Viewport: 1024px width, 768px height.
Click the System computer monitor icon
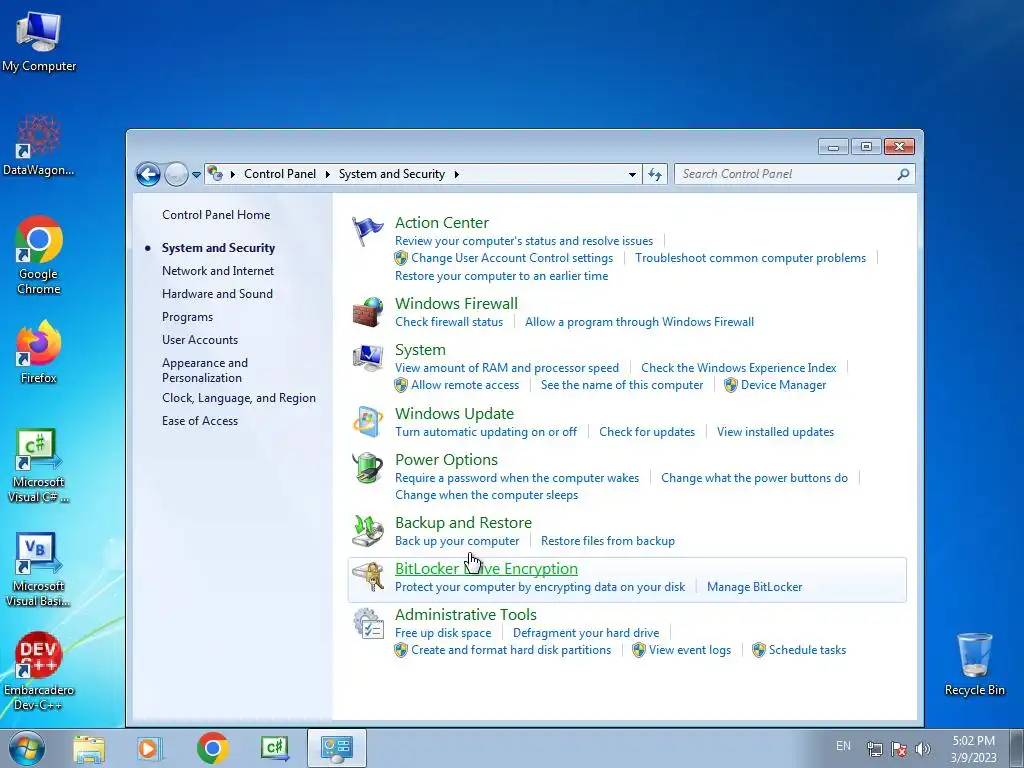coord(368,358)
